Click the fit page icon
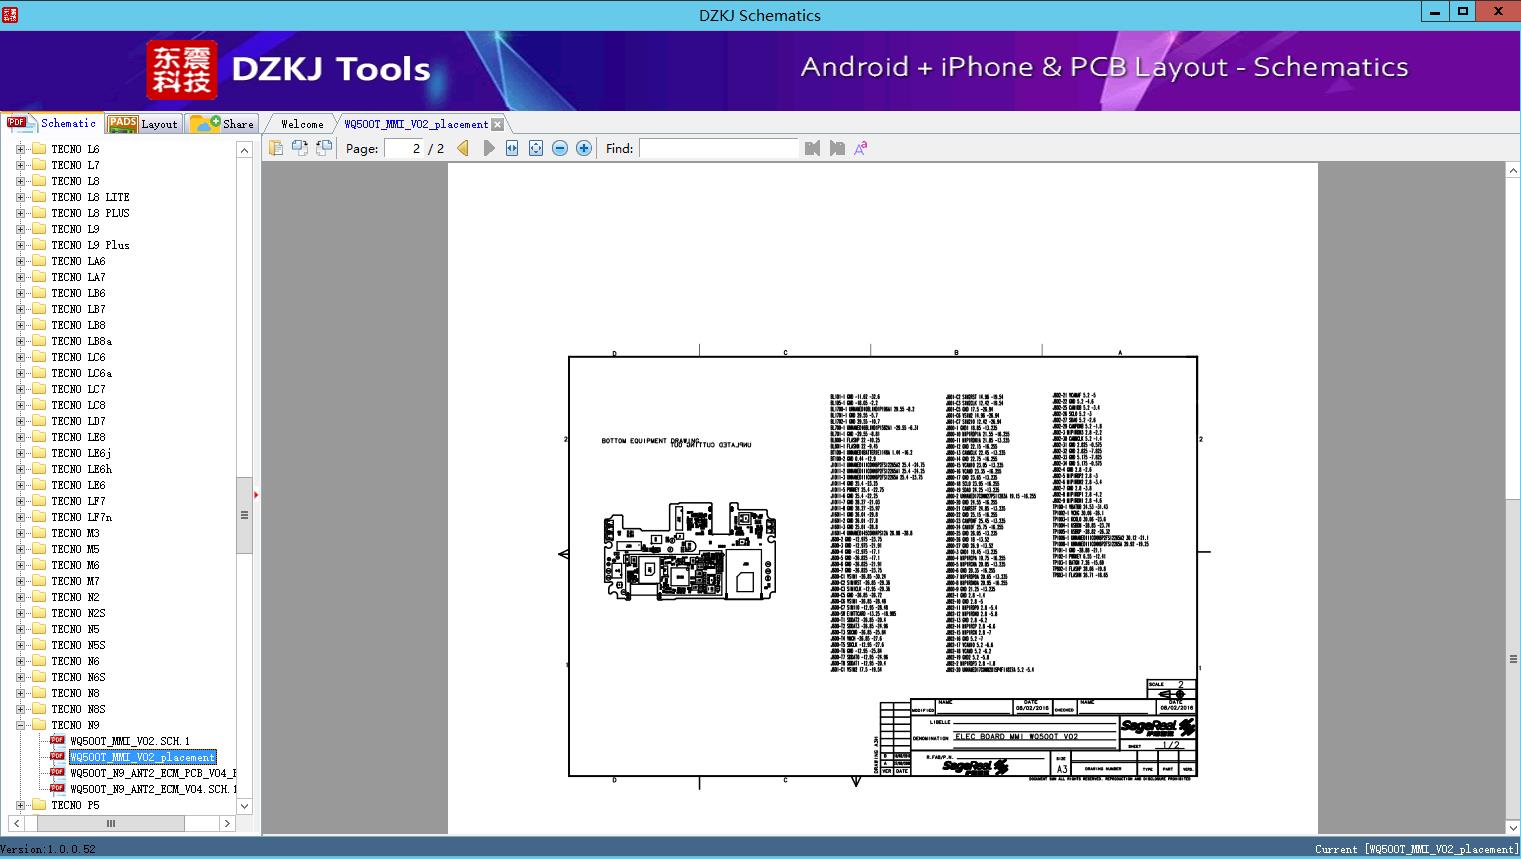Screen dimensions: 1521x859 tap(536, 148)
